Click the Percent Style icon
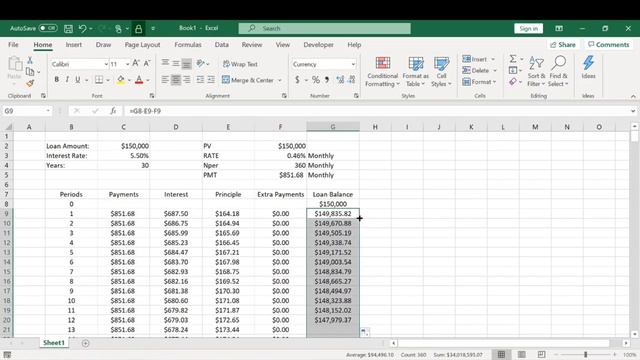This screenshot has height=360, width=640. click(x=316, y=80)
